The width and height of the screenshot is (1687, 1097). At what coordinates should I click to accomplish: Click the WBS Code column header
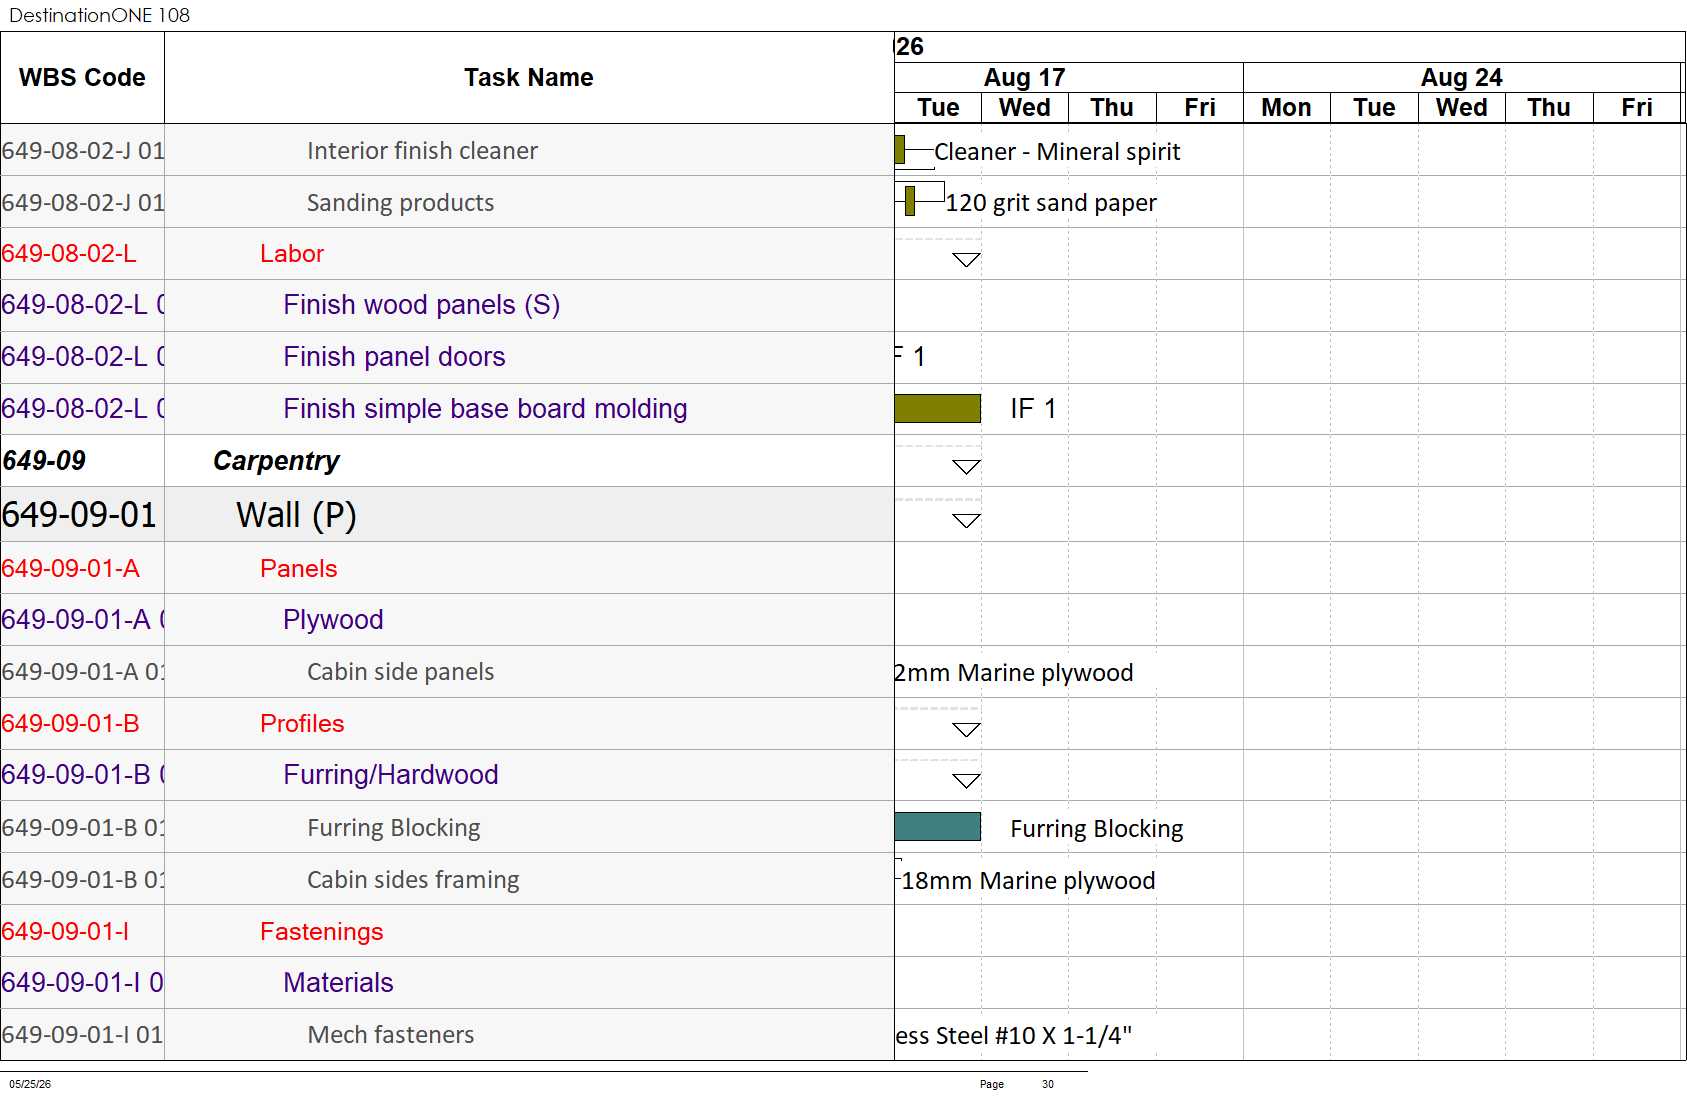coord(82,77)
